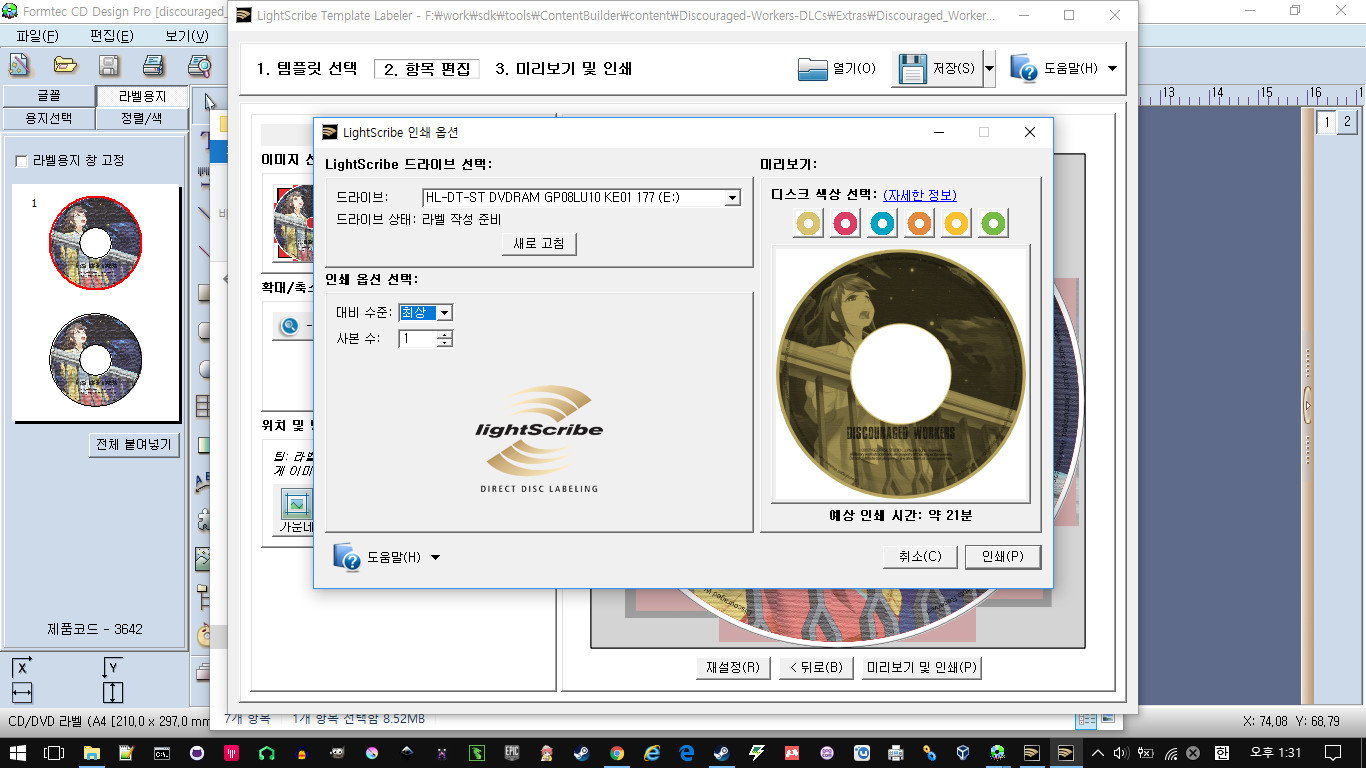The image size is (1366, 768).
Task: Choose the yellow disc color
Action: pos(957,223)
